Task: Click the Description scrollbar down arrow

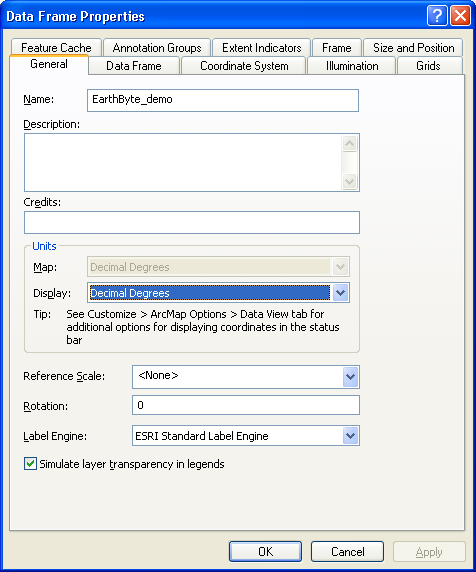Action: 349,181
